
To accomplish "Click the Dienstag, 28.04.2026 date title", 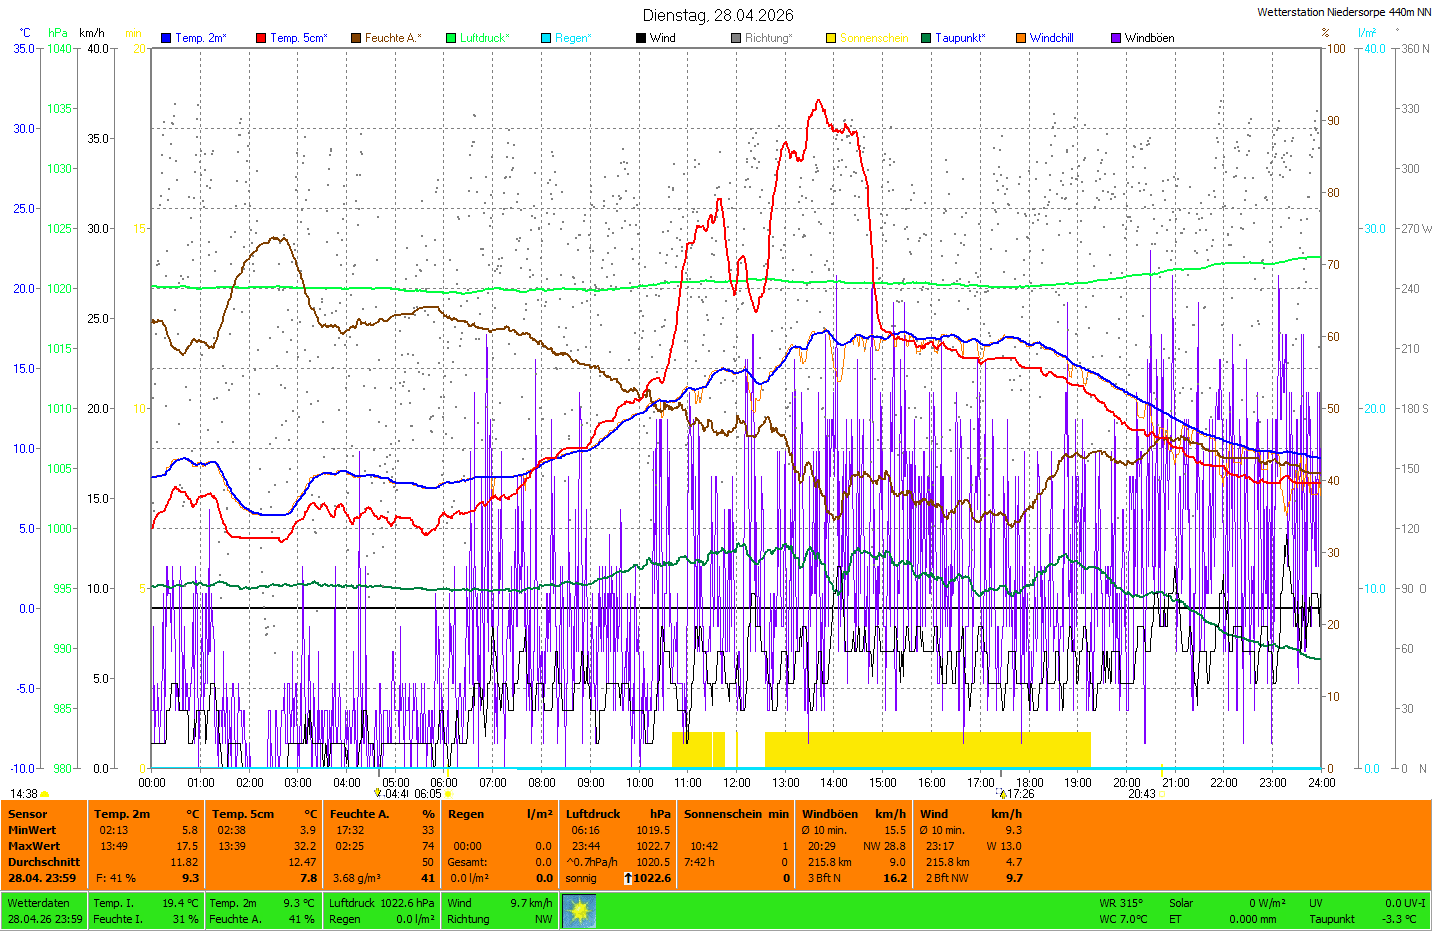I will 718,15.
